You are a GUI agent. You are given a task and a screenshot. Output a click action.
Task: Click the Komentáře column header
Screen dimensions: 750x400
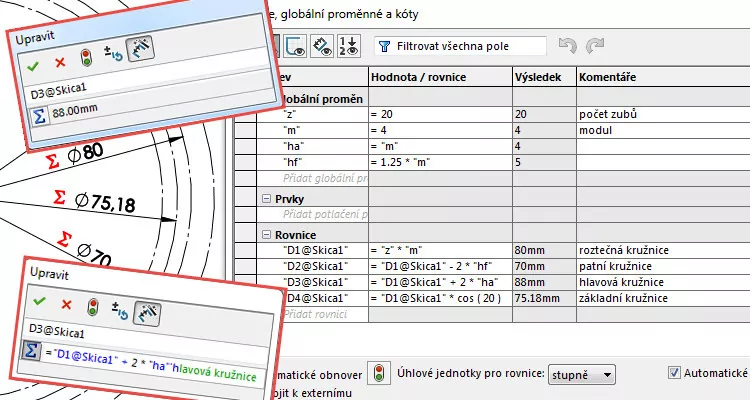pos(663,77)
